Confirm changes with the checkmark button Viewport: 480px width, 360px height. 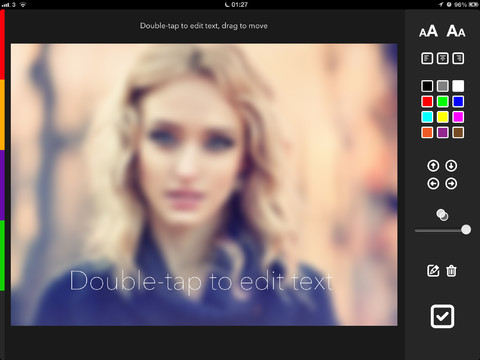click(442, 316)
